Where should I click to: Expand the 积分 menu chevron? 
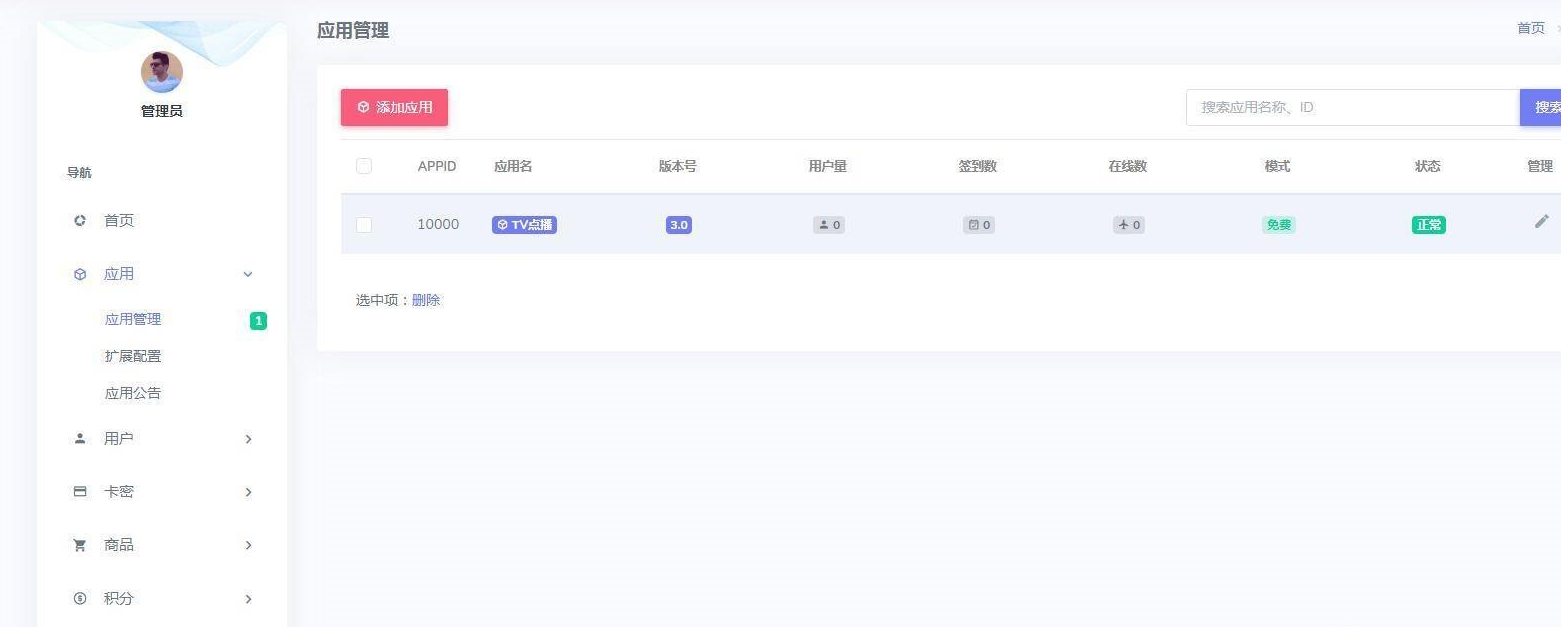coord(248,599)
